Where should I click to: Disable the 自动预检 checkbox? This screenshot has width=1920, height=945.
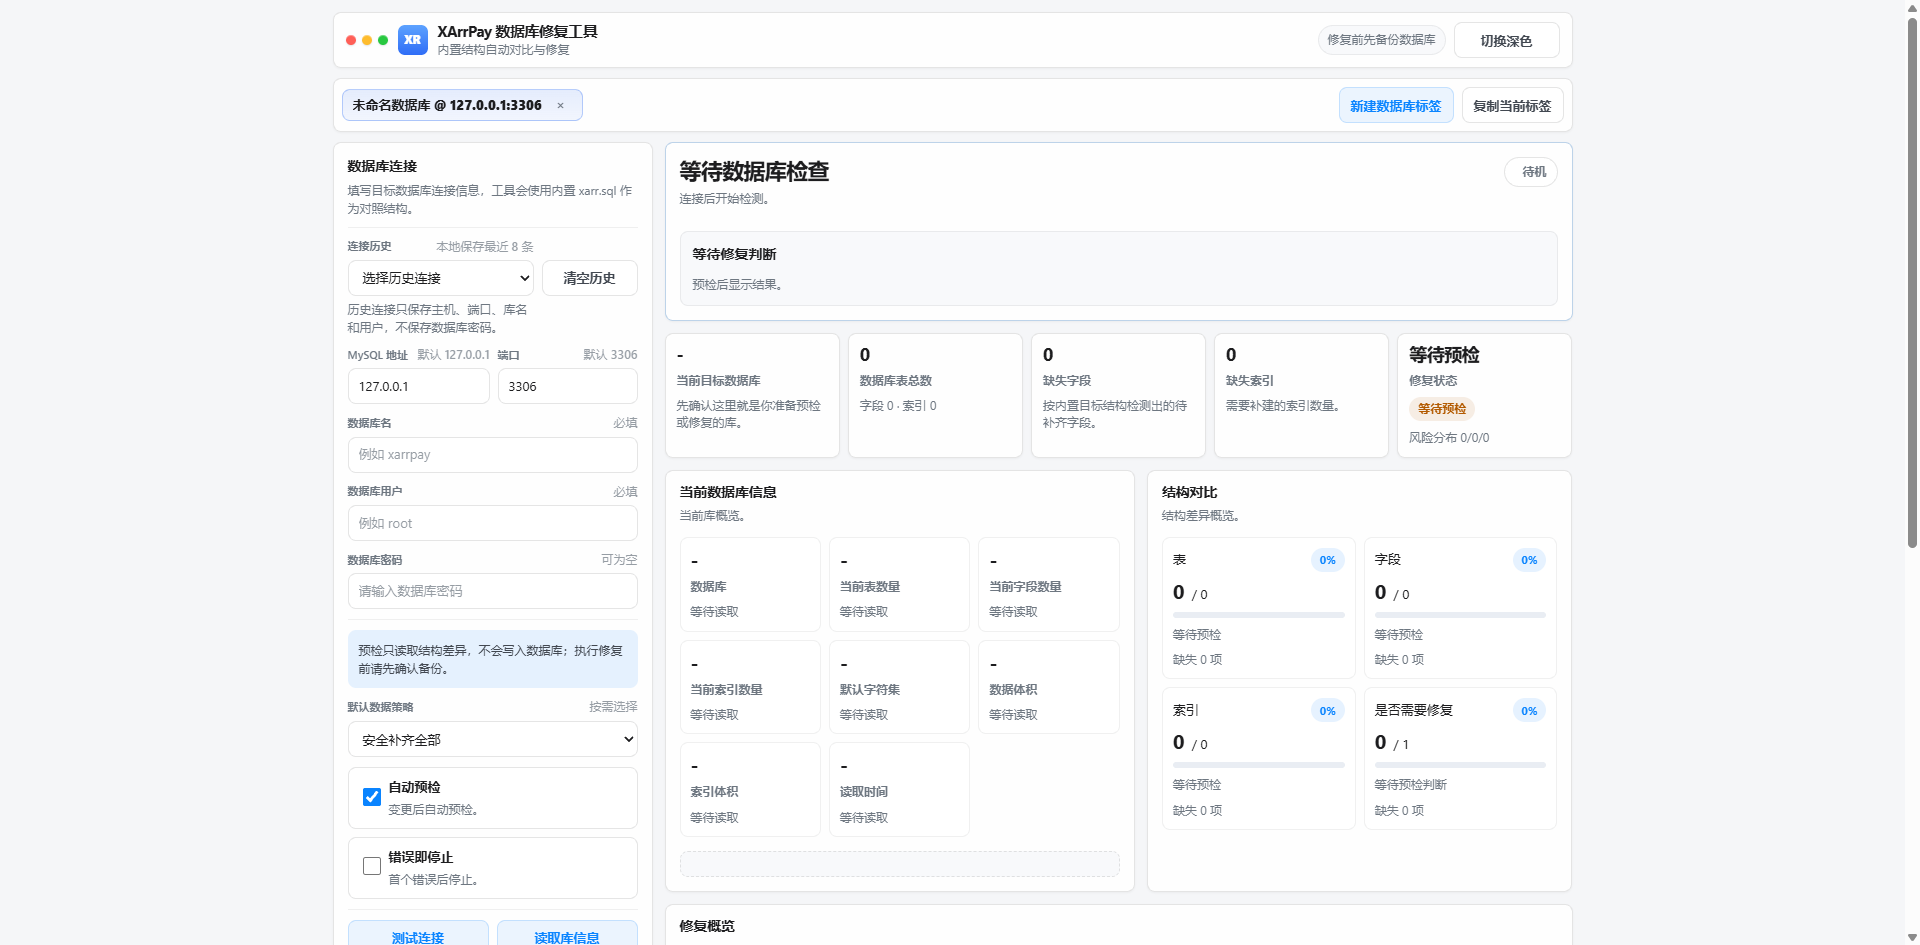tap(371, 796)
